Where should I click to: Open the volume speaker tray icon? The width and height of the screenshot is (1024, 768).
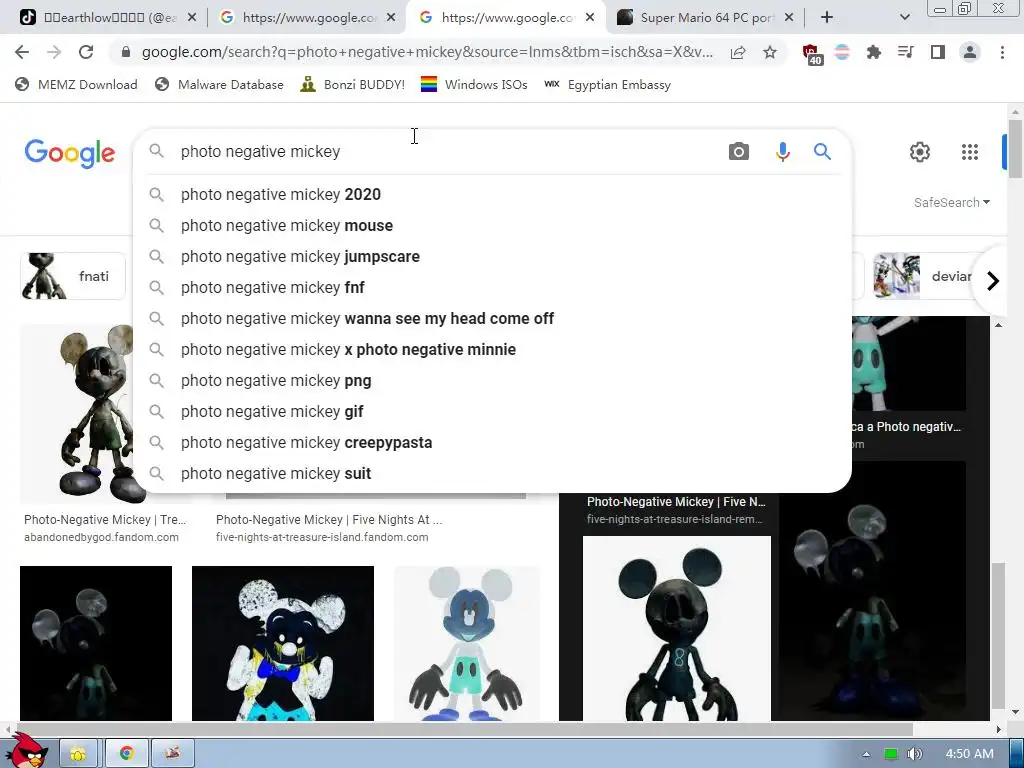coord(914,754)
